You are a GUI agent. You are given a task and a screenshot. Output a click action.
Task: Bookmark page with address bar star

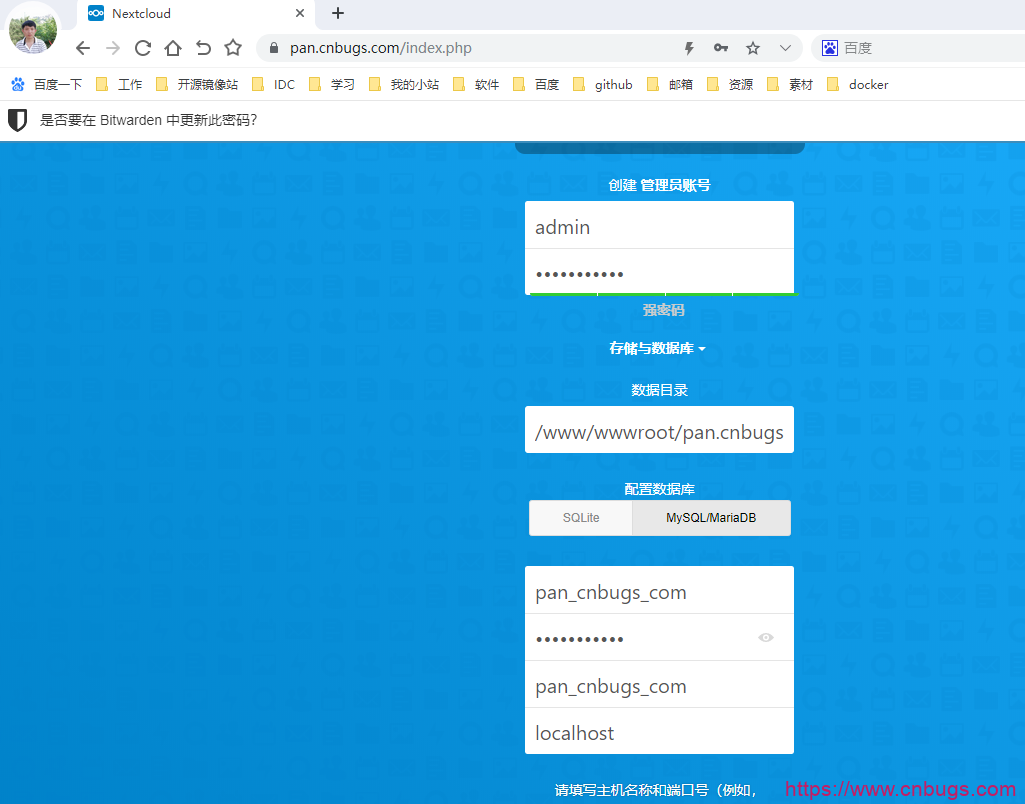point(753,48)
